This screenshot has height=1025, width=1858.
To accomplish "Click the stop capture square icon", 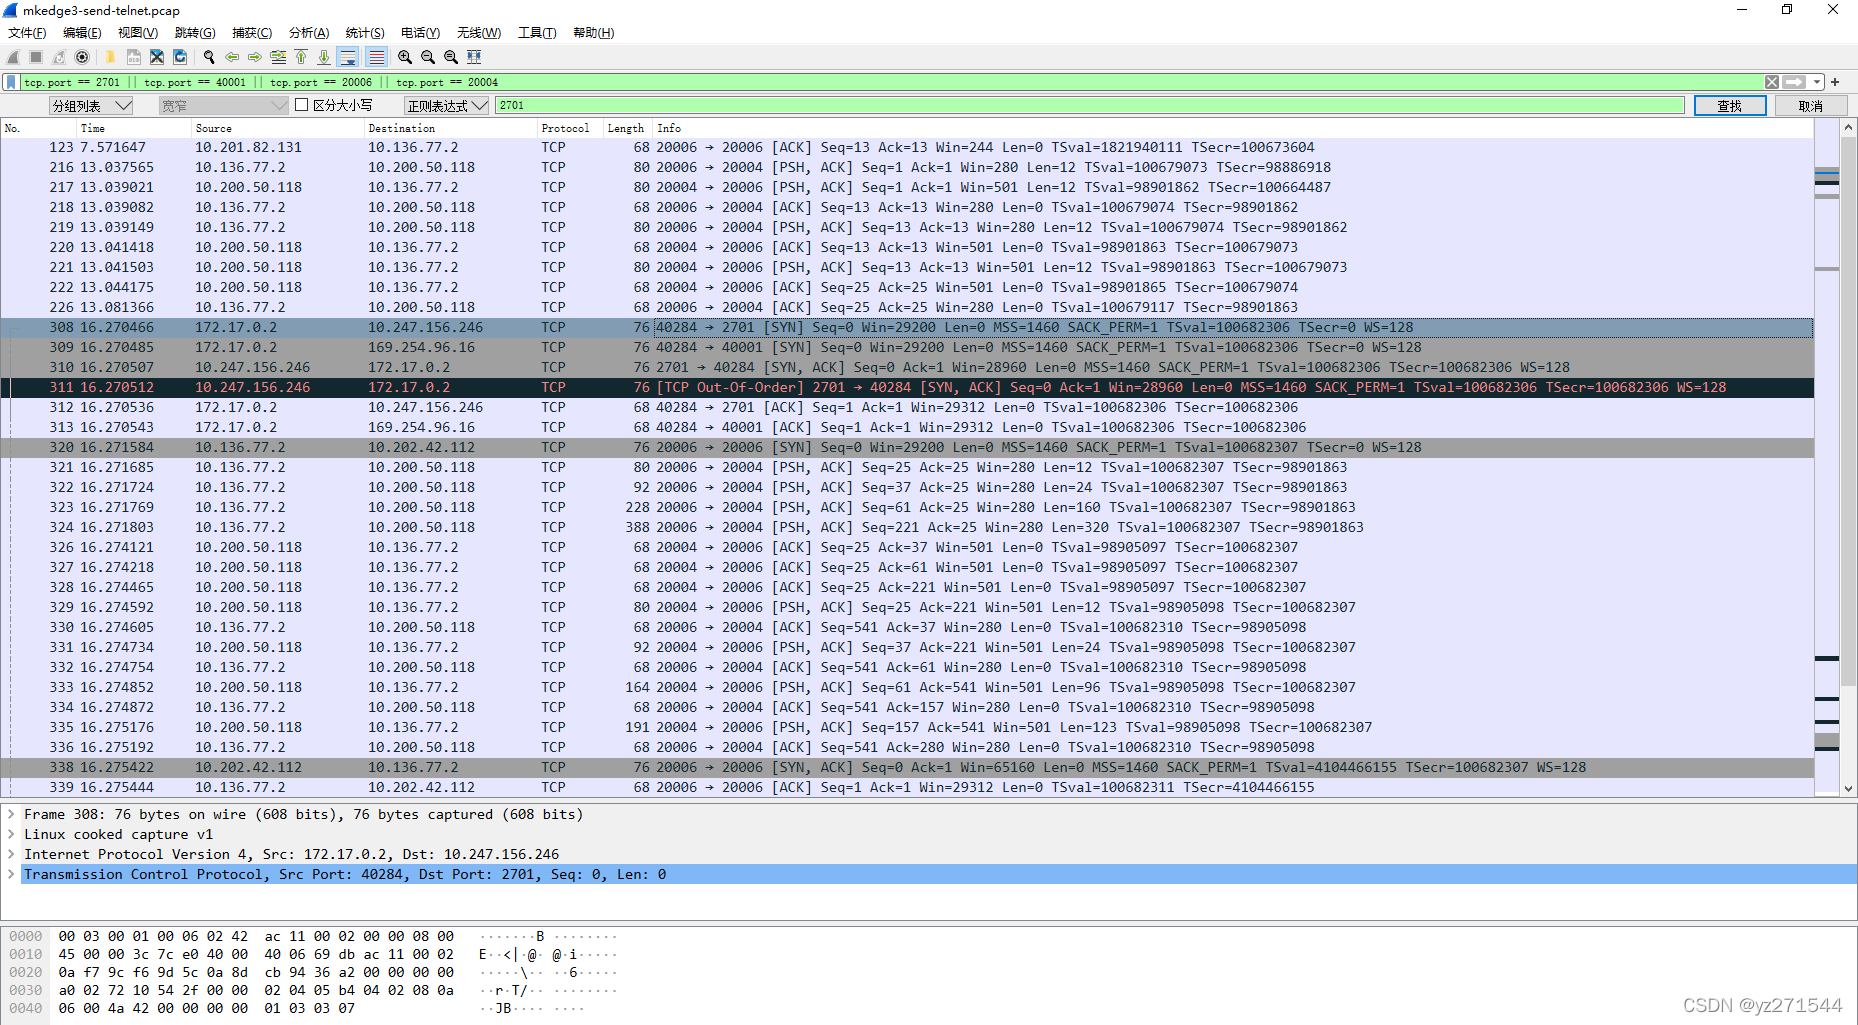I will click(x=36, y=57).
